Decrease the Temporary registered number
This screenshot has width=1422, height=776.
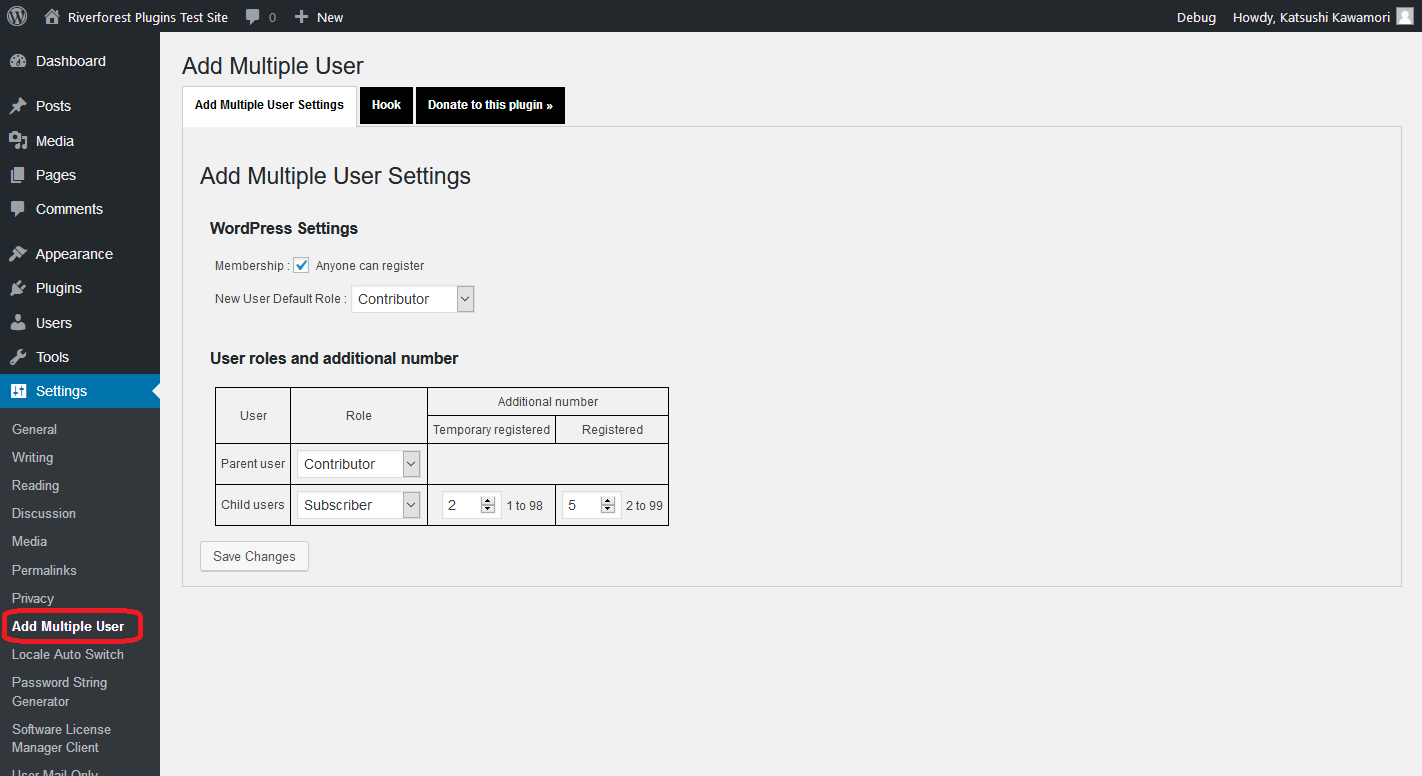[488, 510]
